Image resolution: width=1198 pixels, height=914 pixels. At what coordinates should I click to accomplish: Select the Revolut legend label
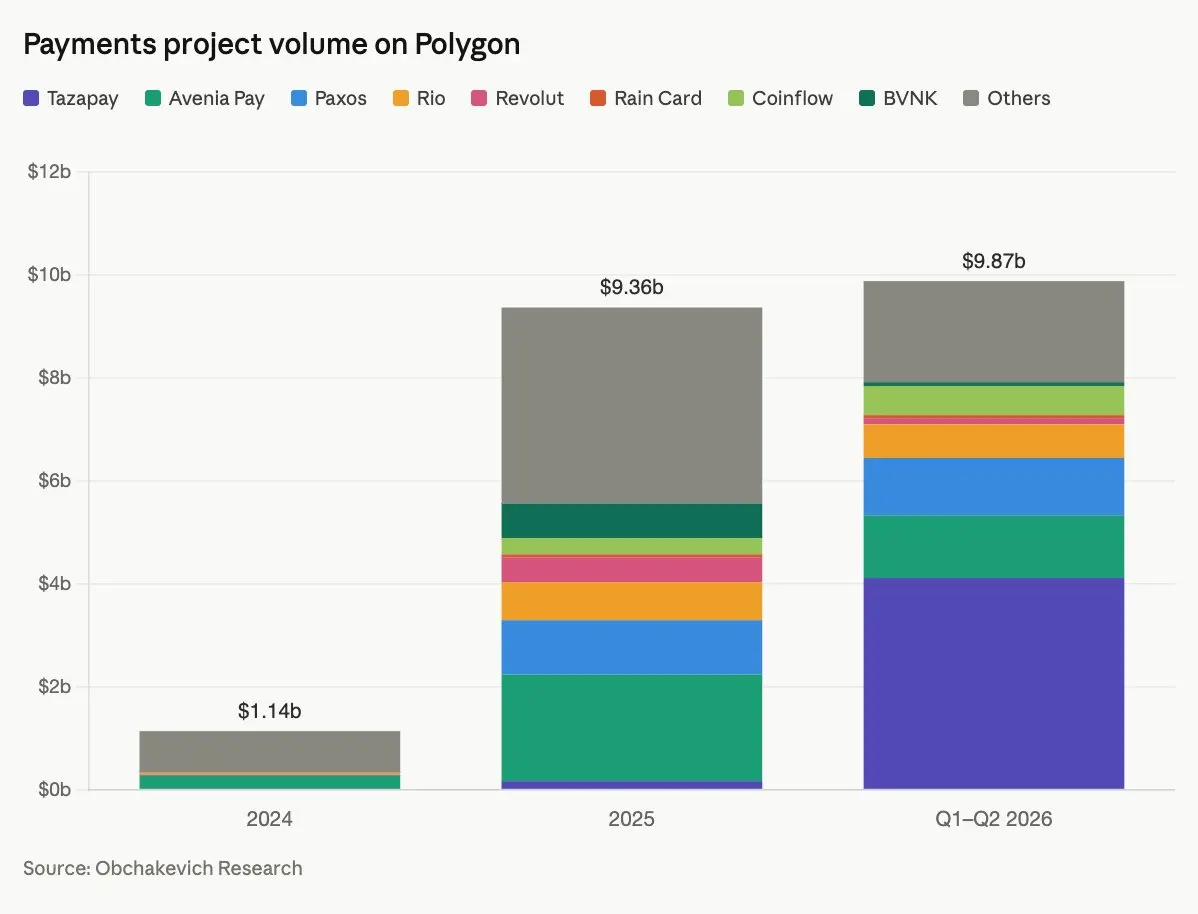click(x=529, y=99)
